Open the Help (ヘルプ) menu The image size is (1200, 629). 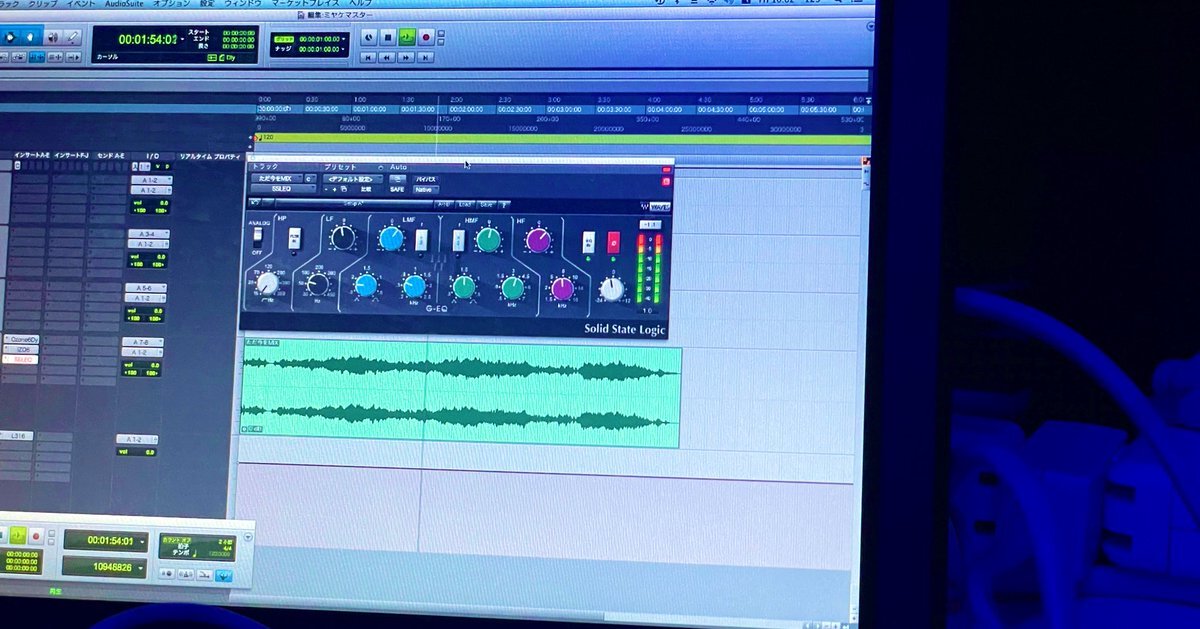coord(360,3)
